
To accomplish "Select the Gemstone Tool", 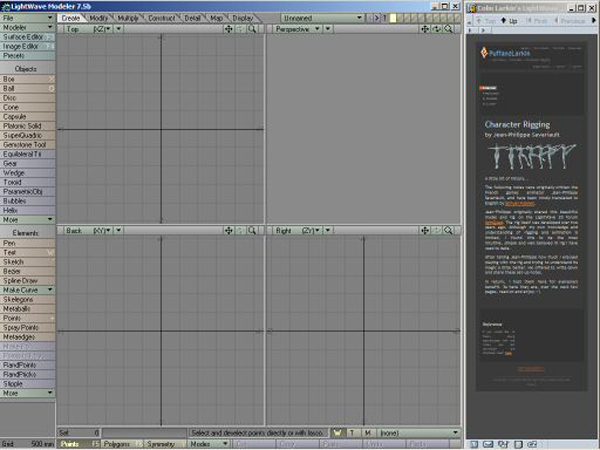I will click(x=28, y=145).
